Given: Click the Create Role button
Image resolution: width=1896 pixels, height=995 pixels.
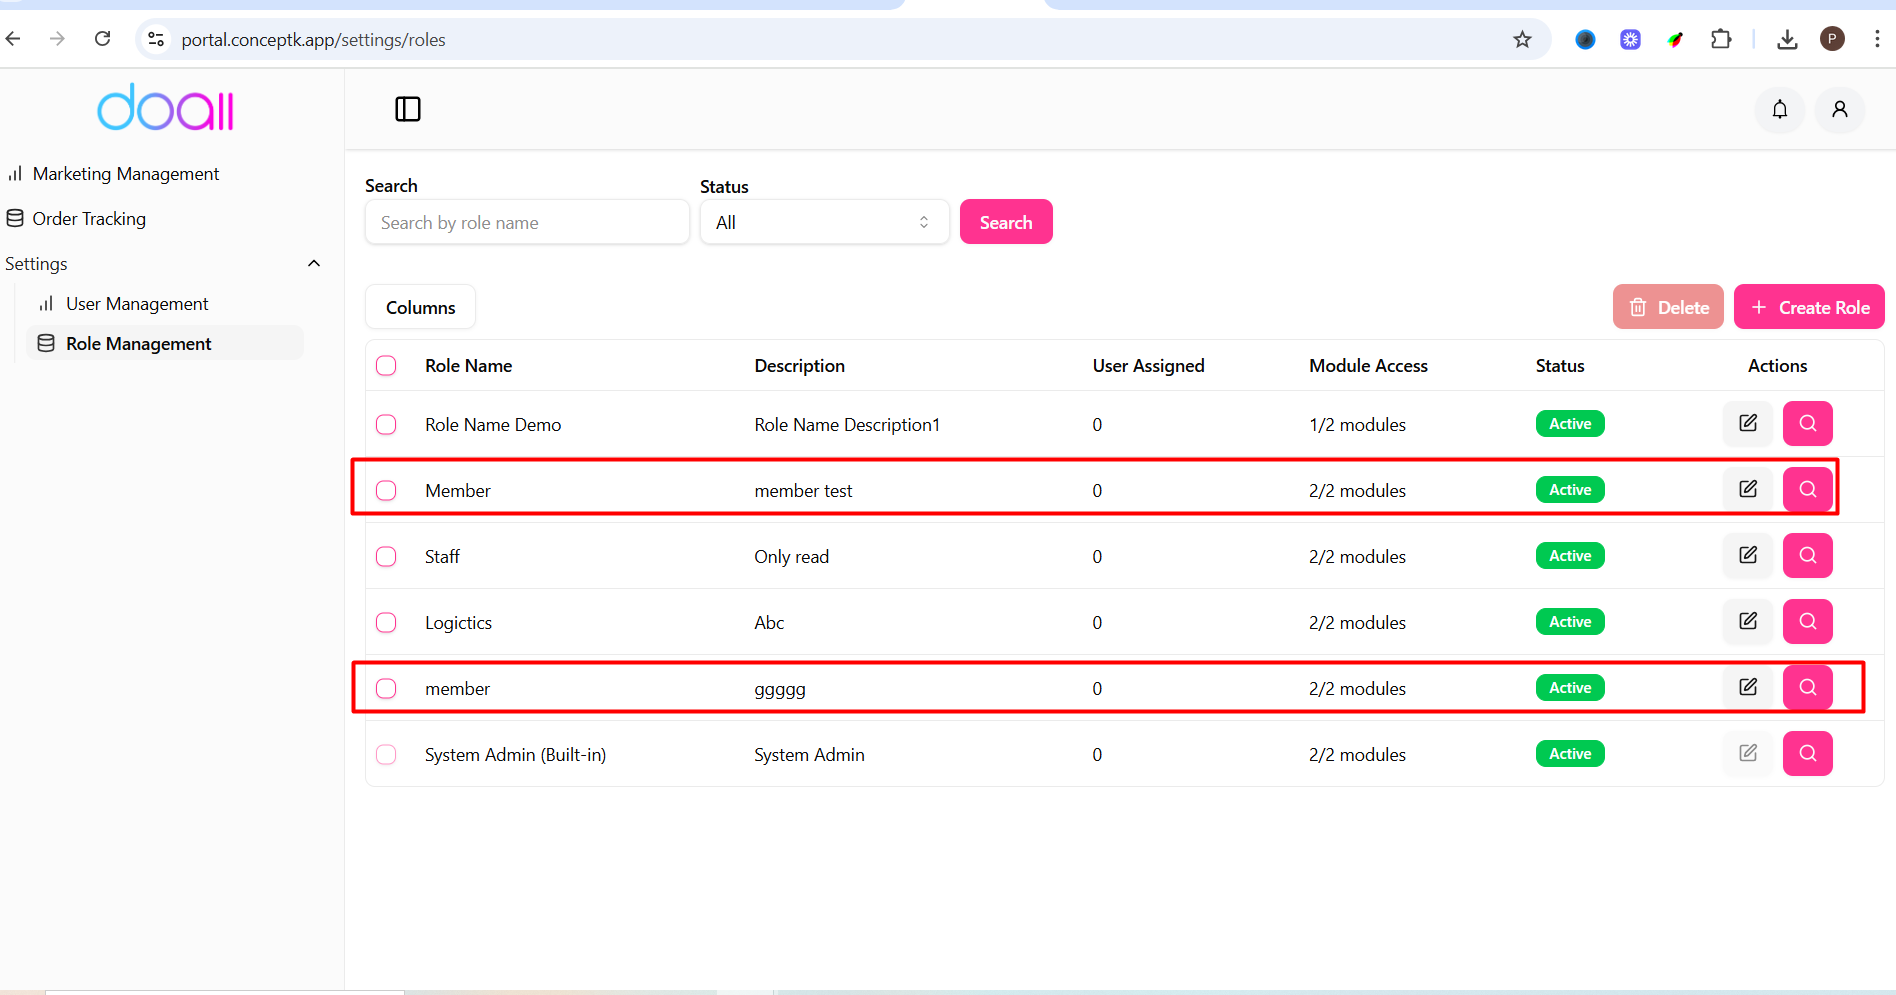Looking at the screenshot, I should (1808, 308).
